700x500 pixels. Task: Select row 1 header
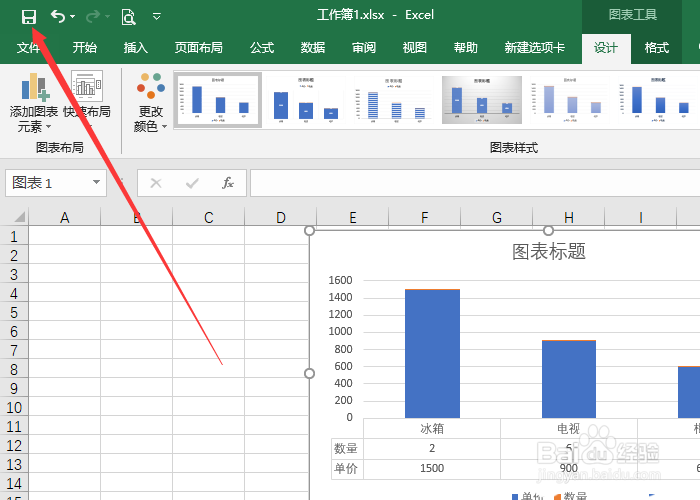[14, 236]
